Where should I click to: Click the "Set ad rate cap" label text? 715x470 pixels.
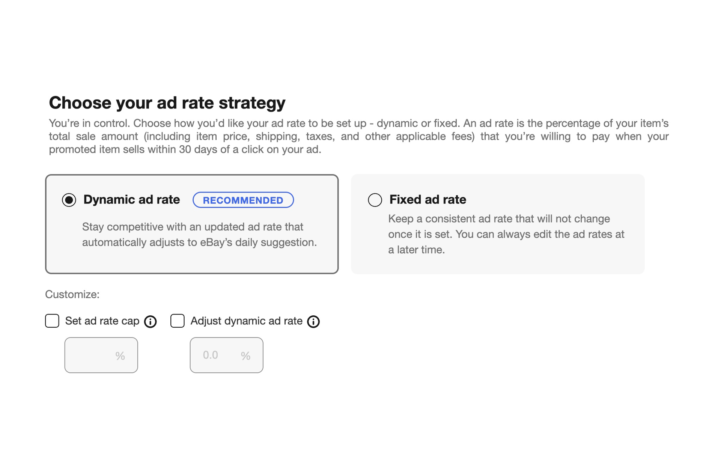point(102,321)
